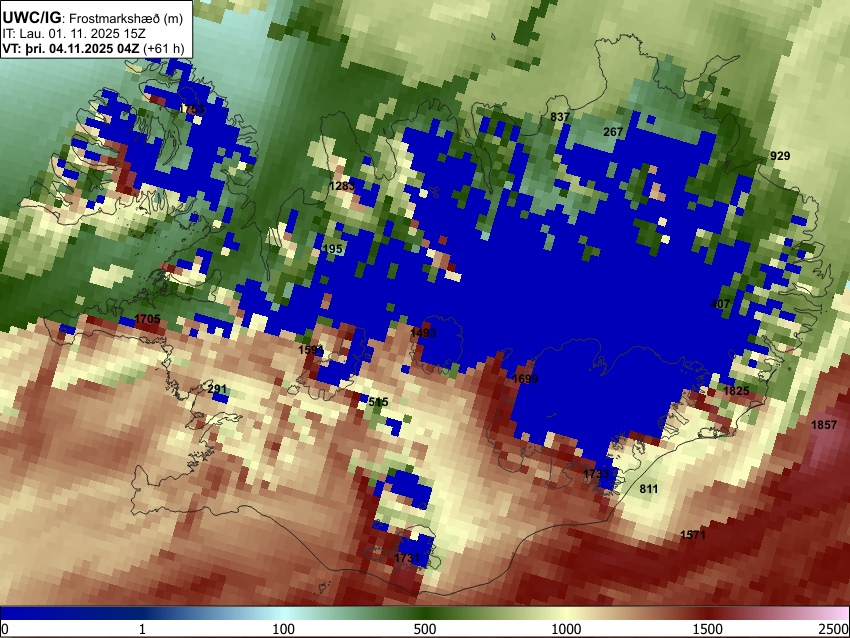Select the 1731 value near the south coast
850x638 pixels.
tap(407, 558)
